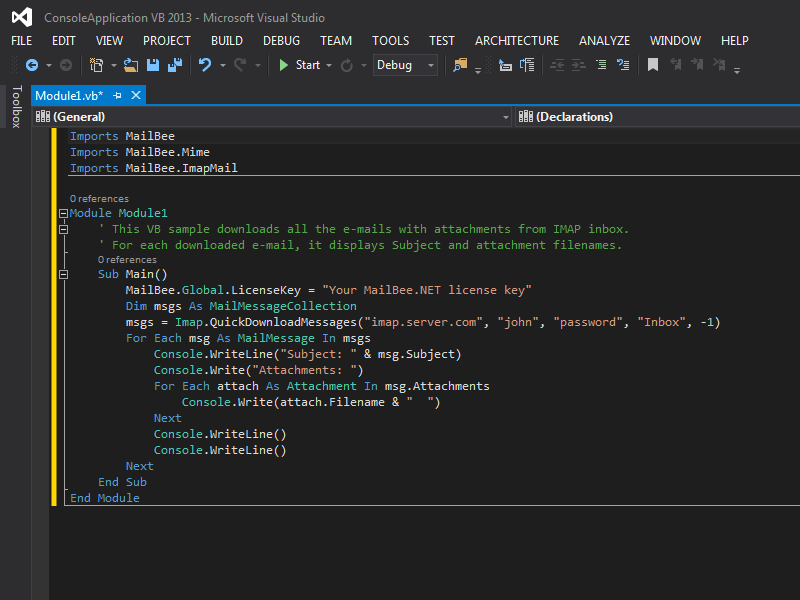Image resolution: width=800 pixels, height=600 pixels.
Task: Open the DEBUG menu
Action: [281, 41]
